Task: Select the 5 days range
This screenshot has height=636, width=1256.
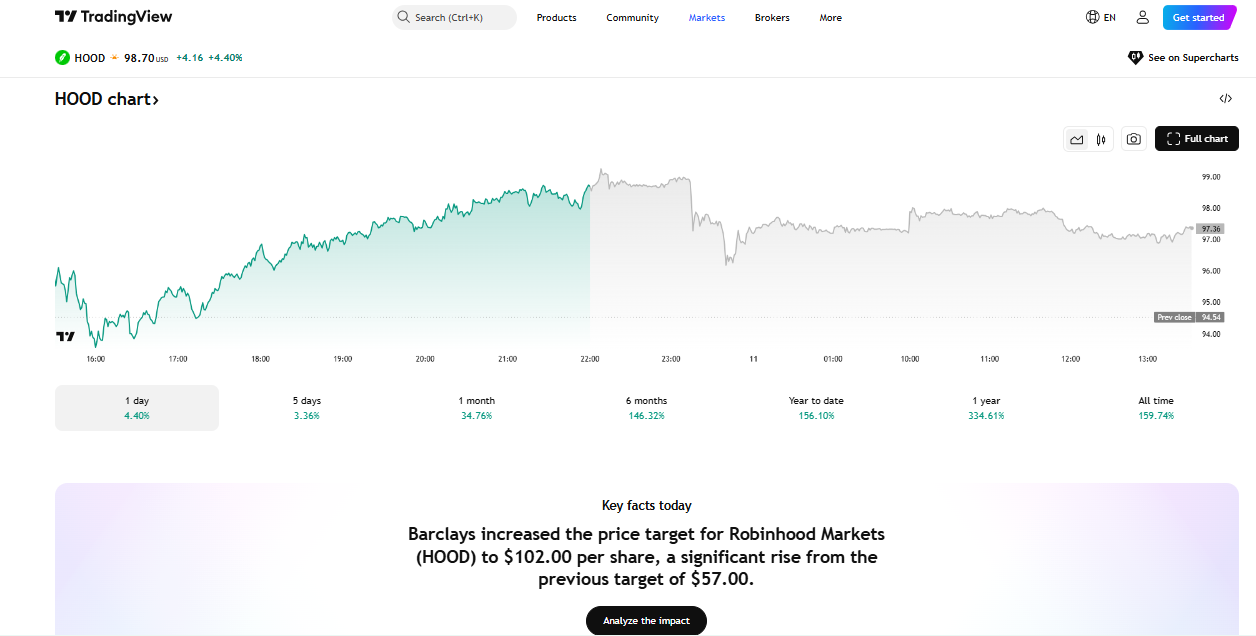Action: tap(307, 408)
